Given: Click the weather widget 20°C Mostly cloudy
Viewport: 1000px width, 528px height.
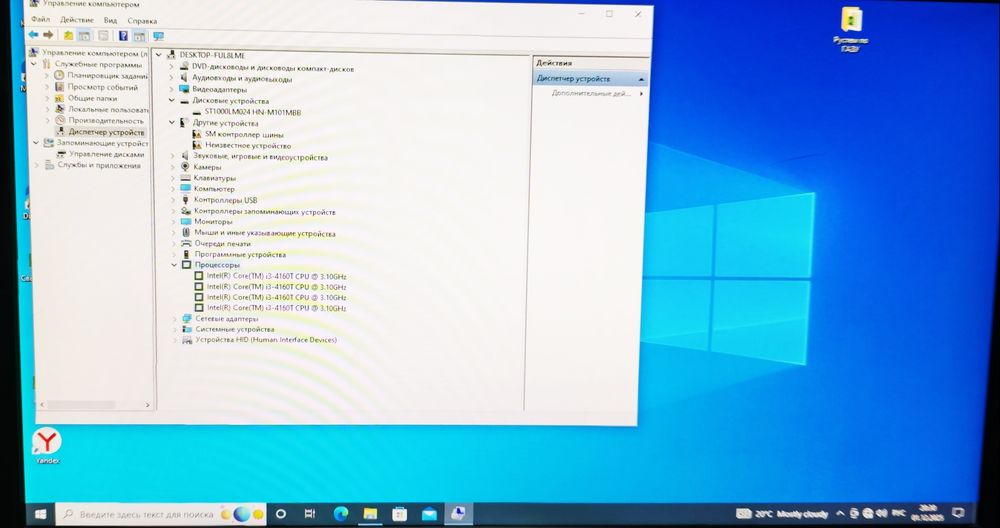Looking at the screenshot, I should pos(783,513).
